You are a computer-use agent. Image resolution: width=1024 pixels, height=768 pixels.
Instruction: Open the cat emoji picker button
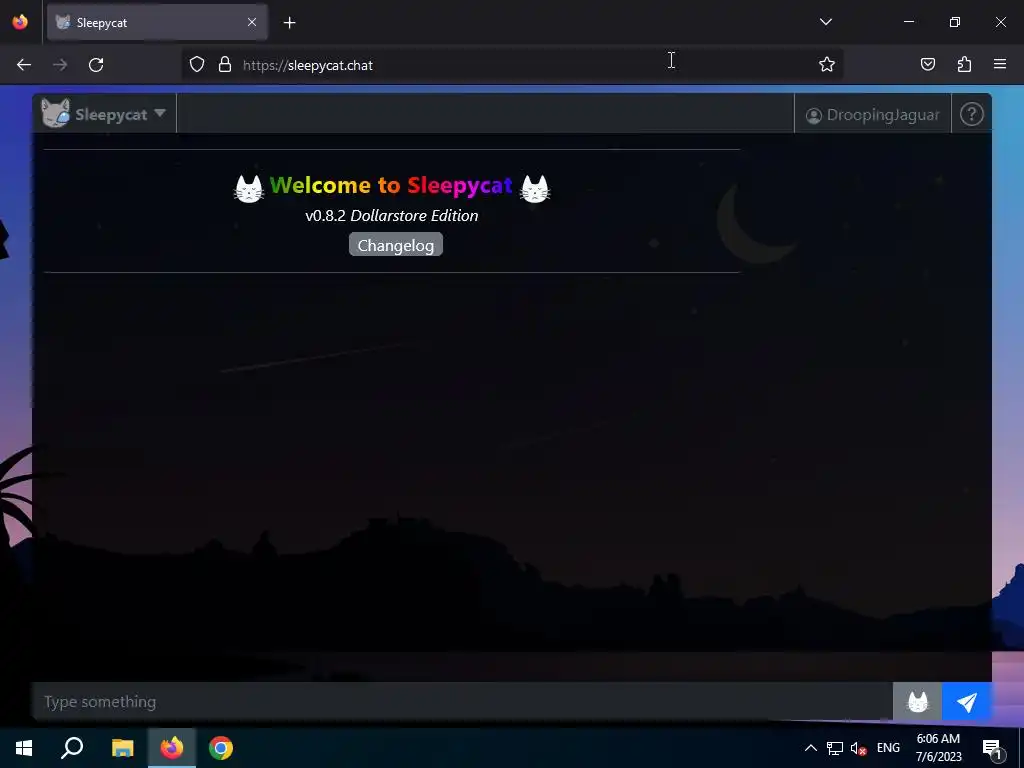point(918,702)
